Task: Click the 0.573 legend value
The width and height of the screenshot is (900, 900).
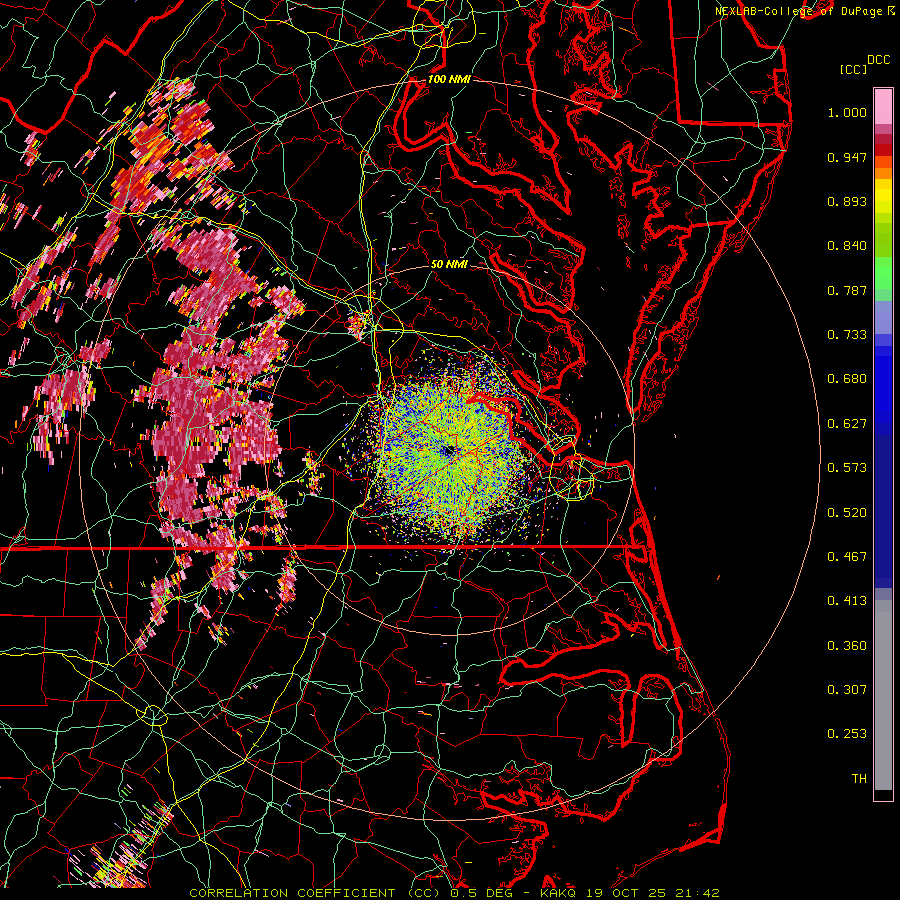Action: [x=847, y=468]
